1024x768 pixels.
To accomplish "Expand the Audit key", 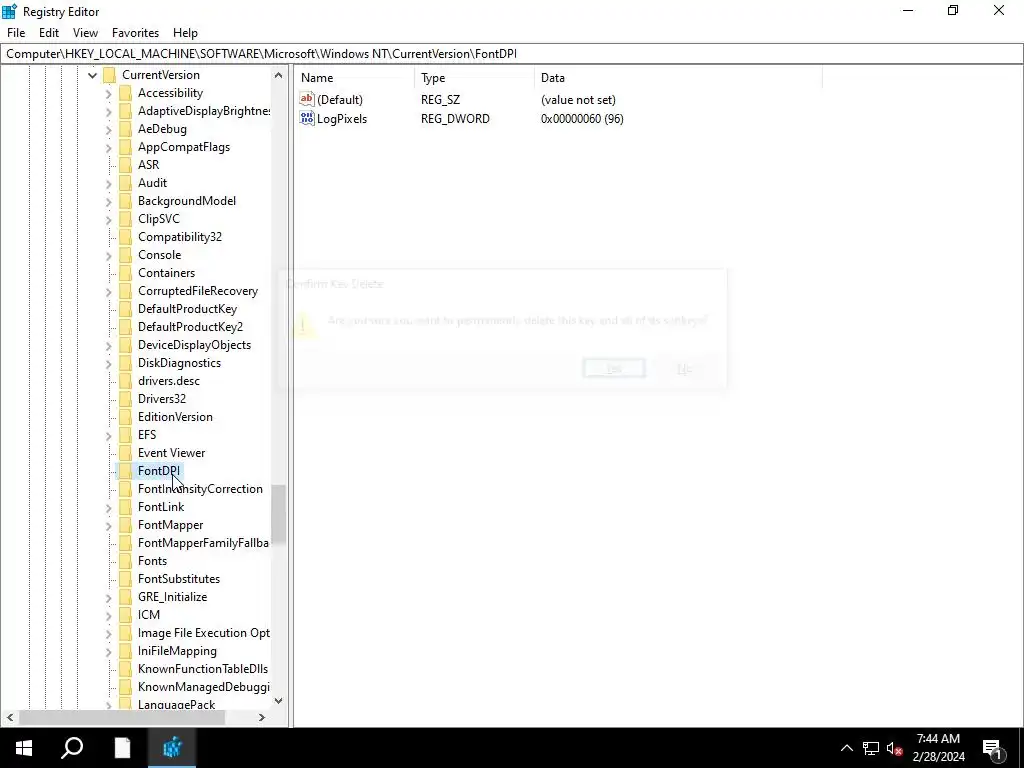I will pos(108,184).
